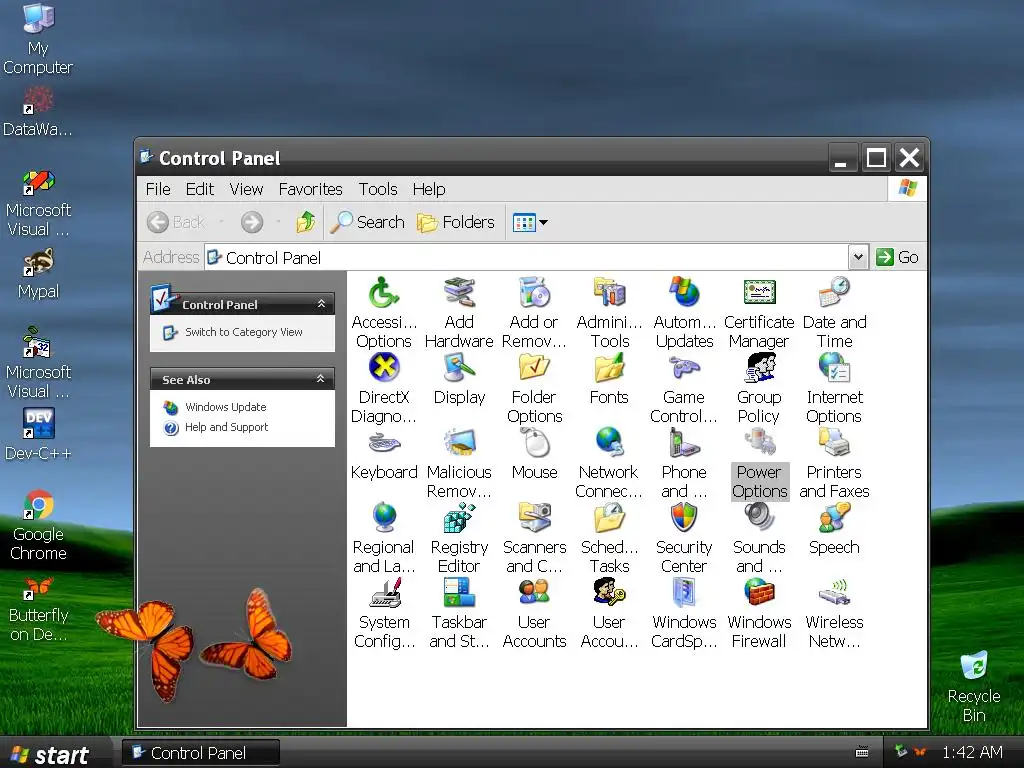The width and height of the screenshot is (1024, 768).
Task: Open the Help menu
Action: coord(428,189)
